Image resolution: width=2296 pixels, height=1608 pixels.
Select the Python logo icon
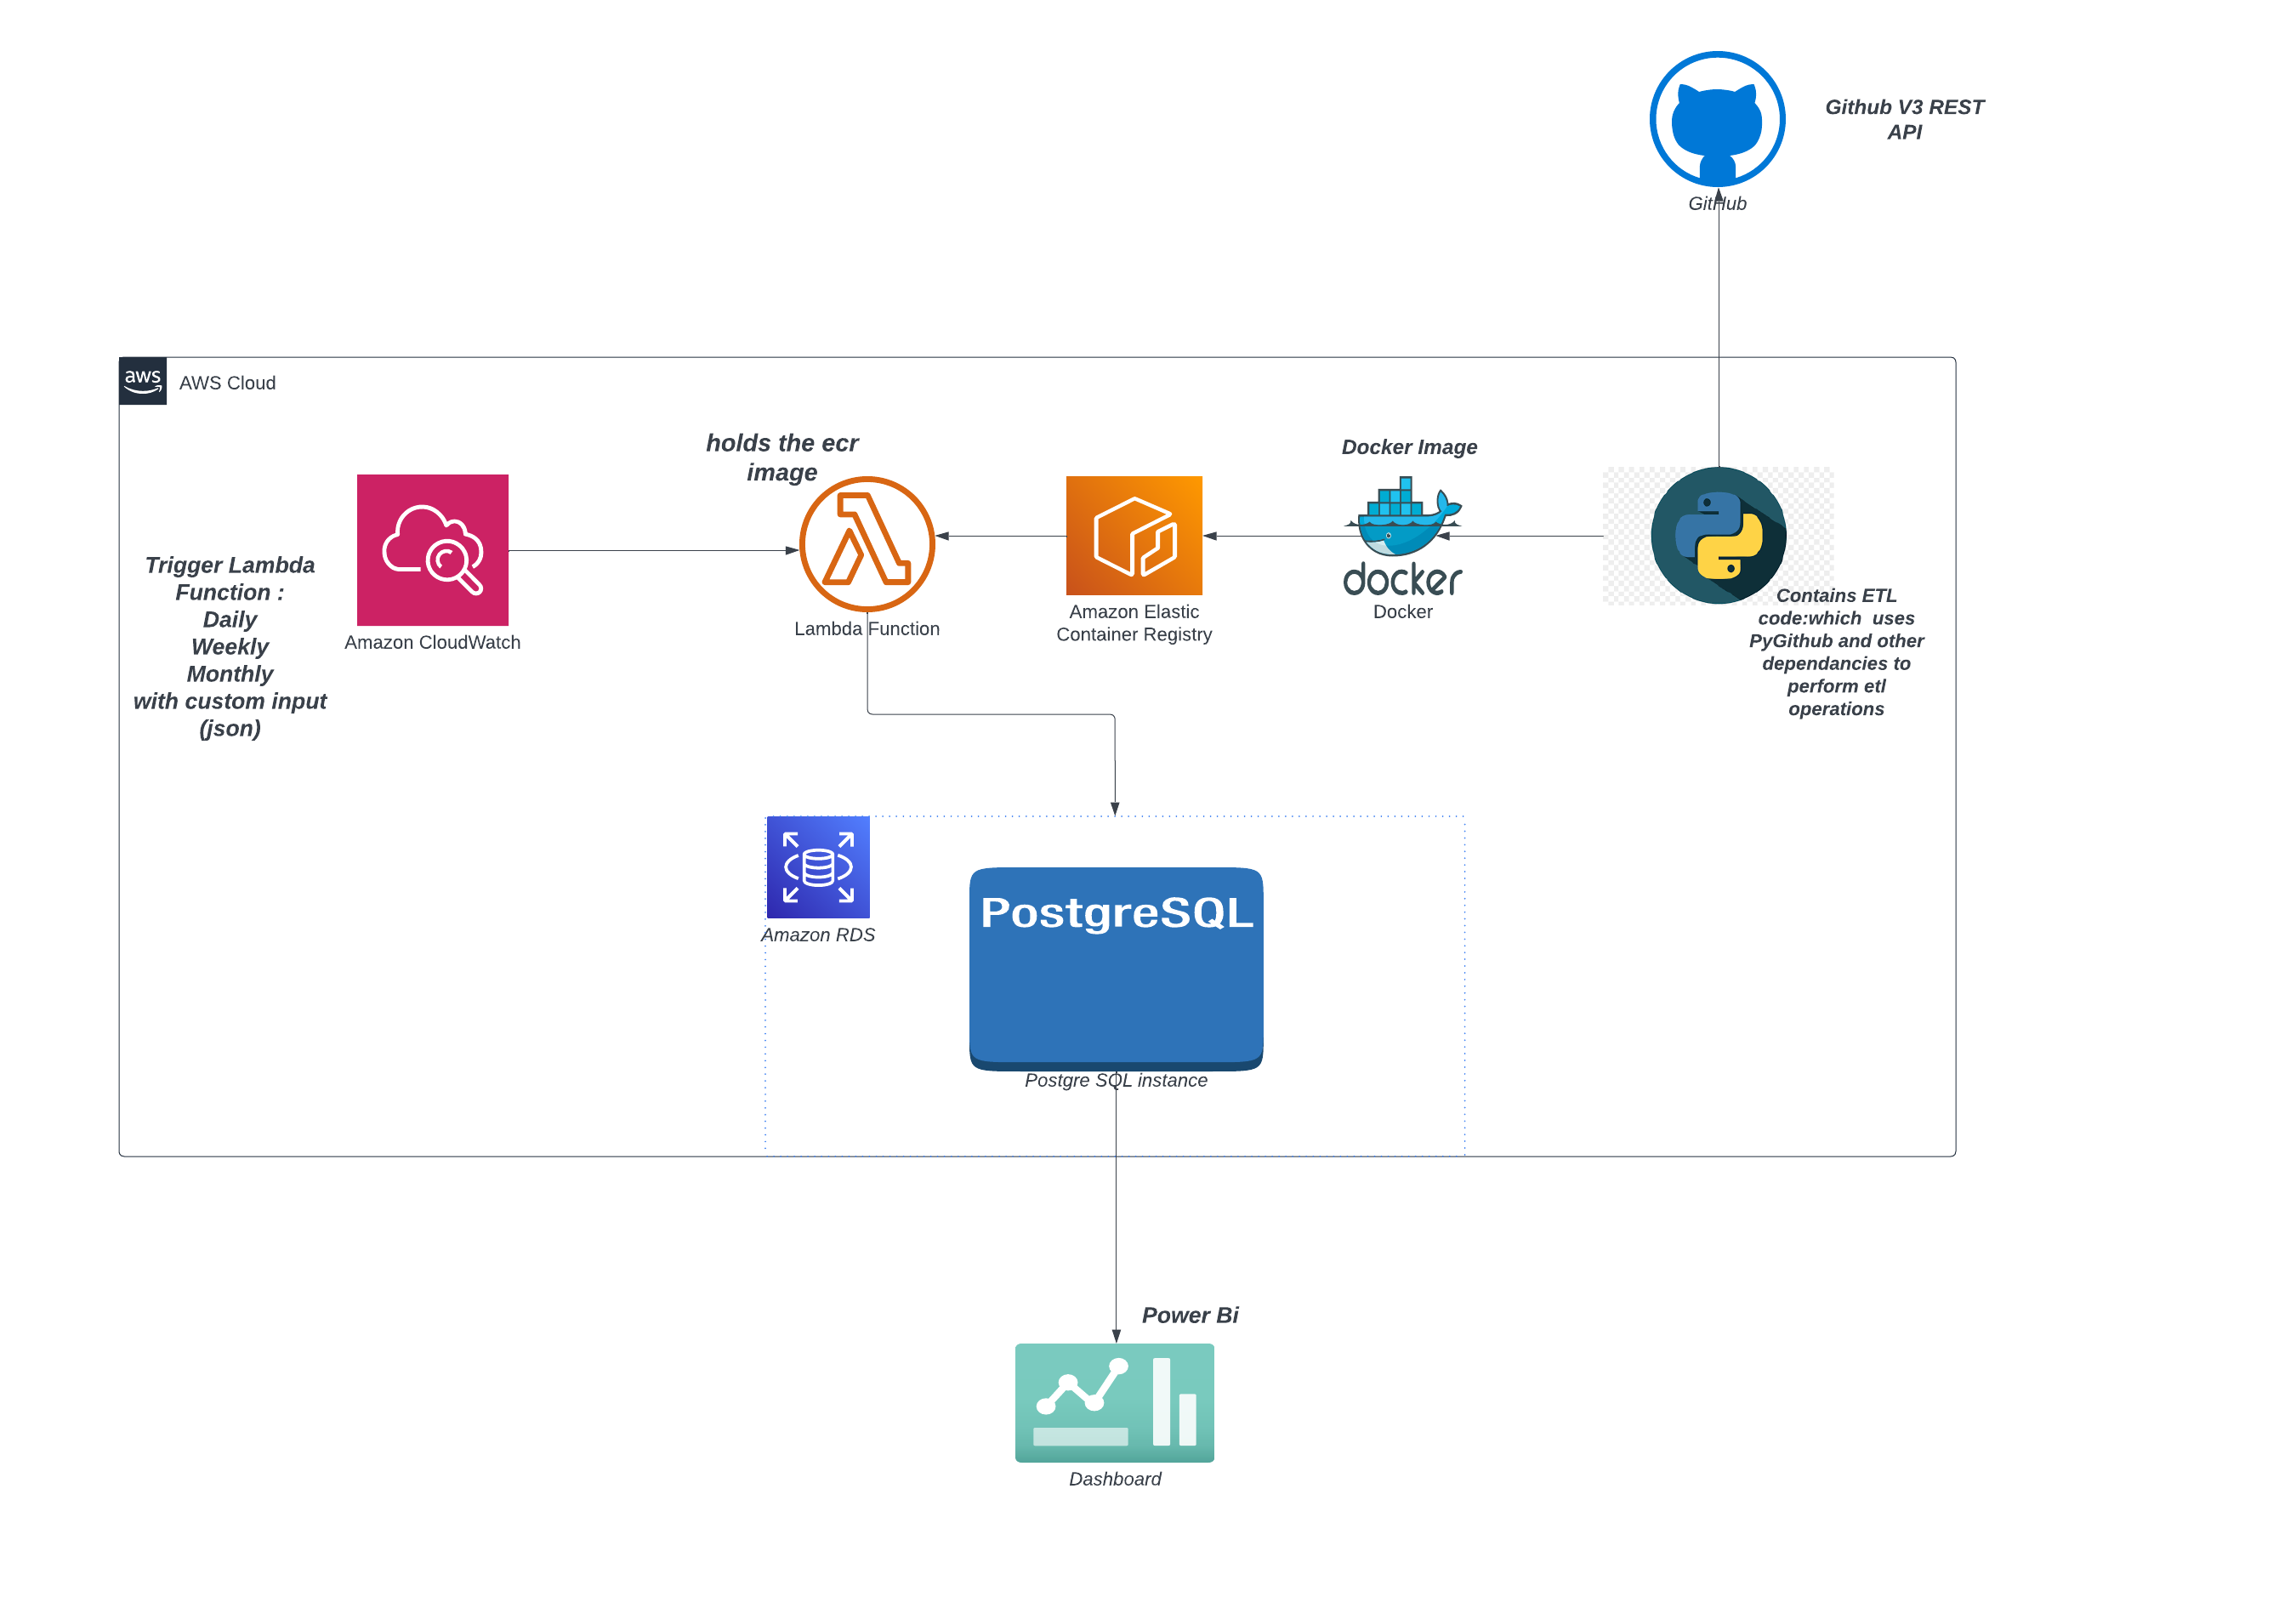(x=1718, y=535)
